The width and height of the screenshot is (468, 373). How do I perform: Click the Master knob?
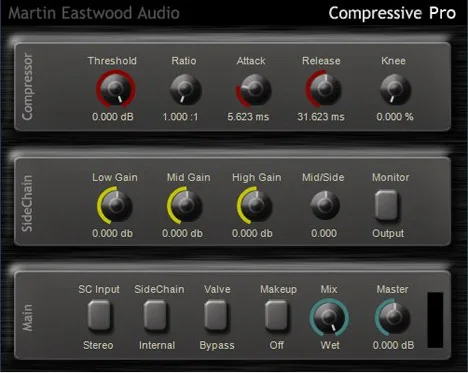pyautogui.click(x=393, y=317)
